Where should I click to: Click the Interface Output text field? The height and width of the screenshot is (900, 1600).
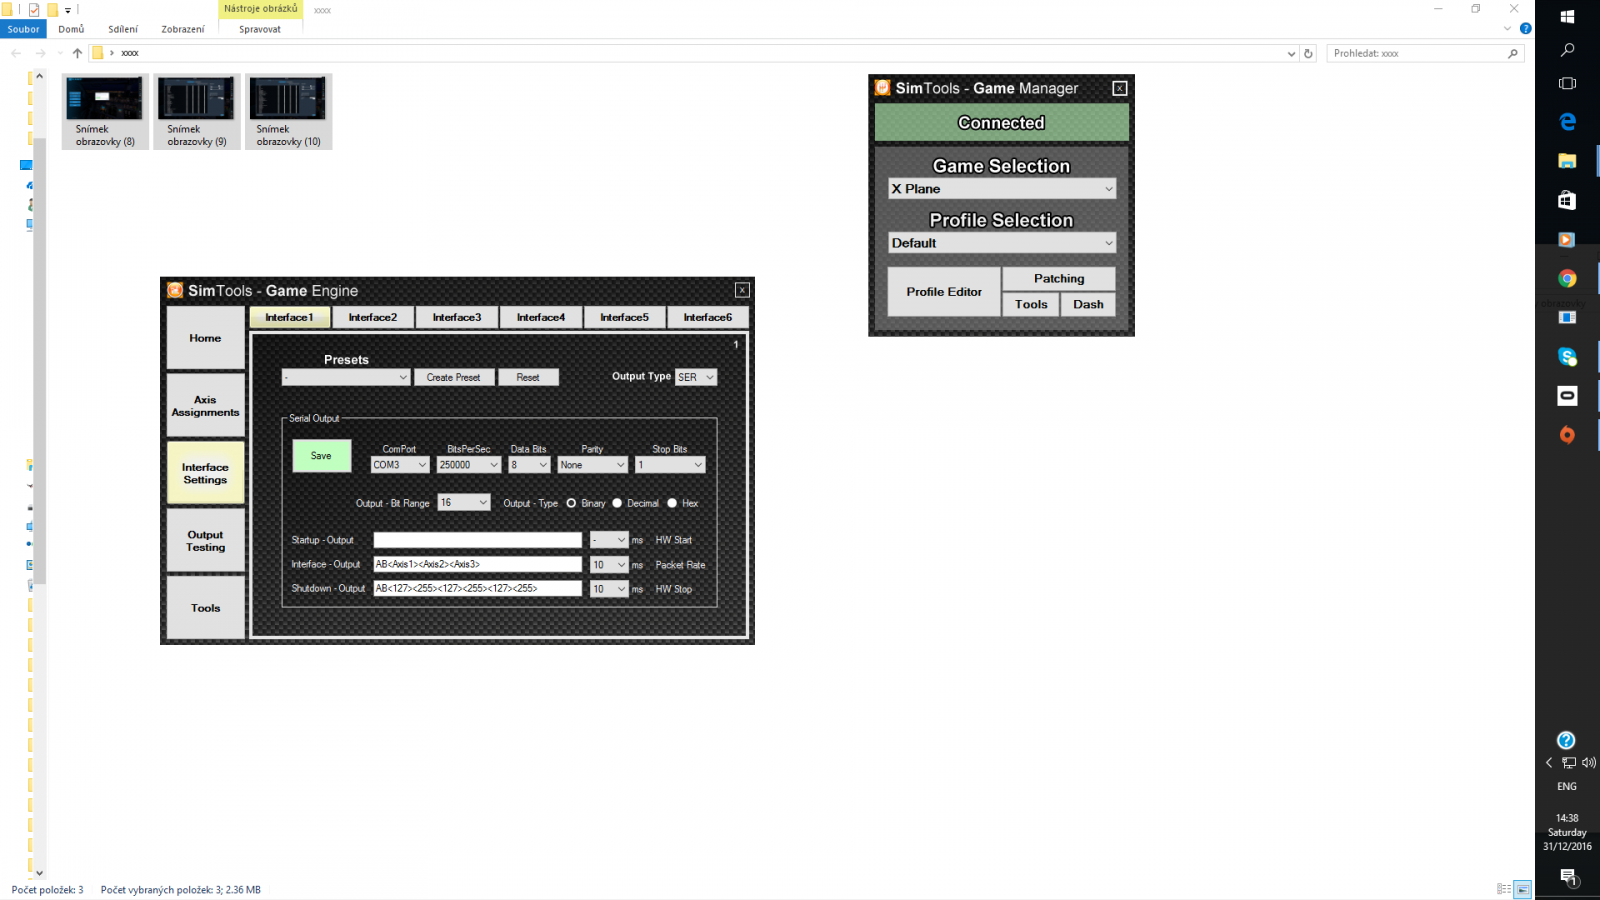pos(477,565)
